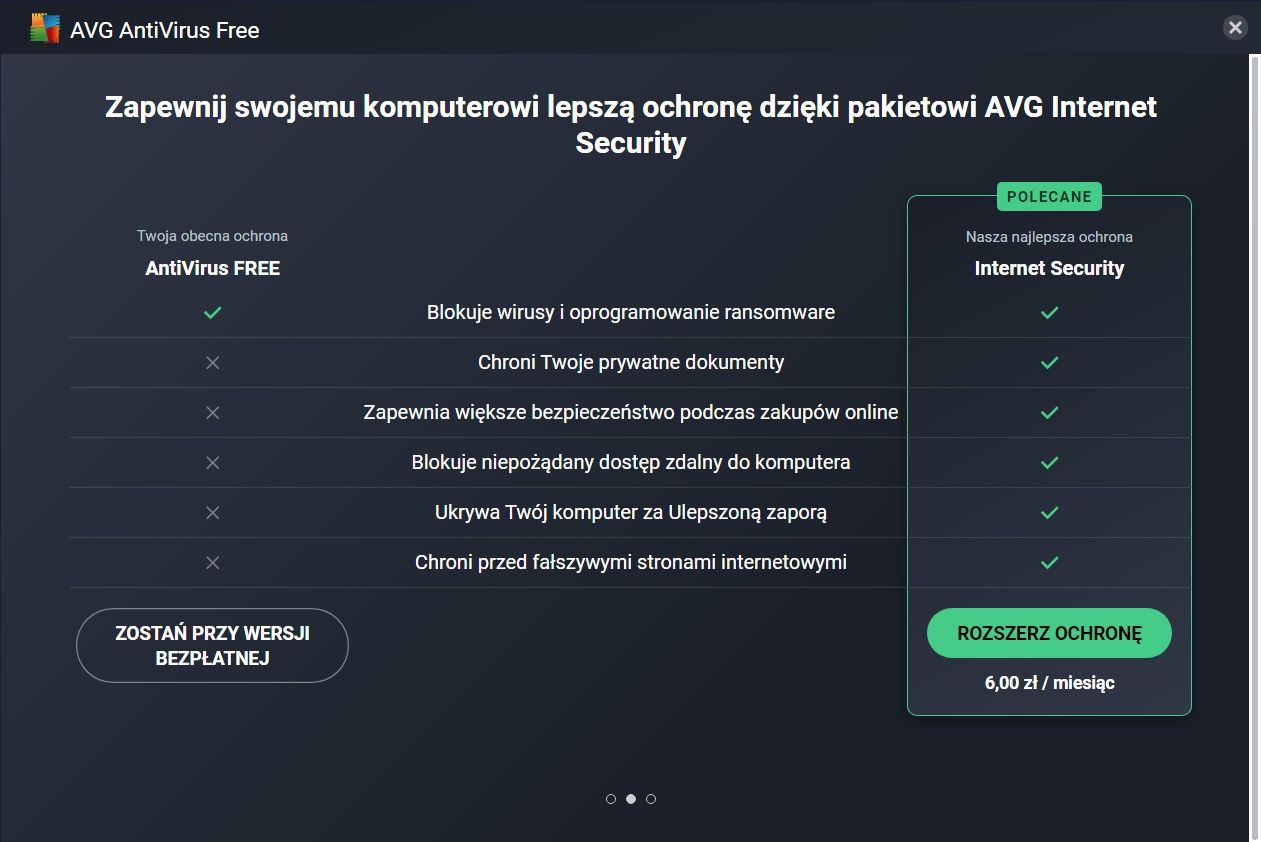The height and width of the screenshot is (842, 1261).
Task: Click Free X mark for zakupów online row
Action: [x=212, y=413]
